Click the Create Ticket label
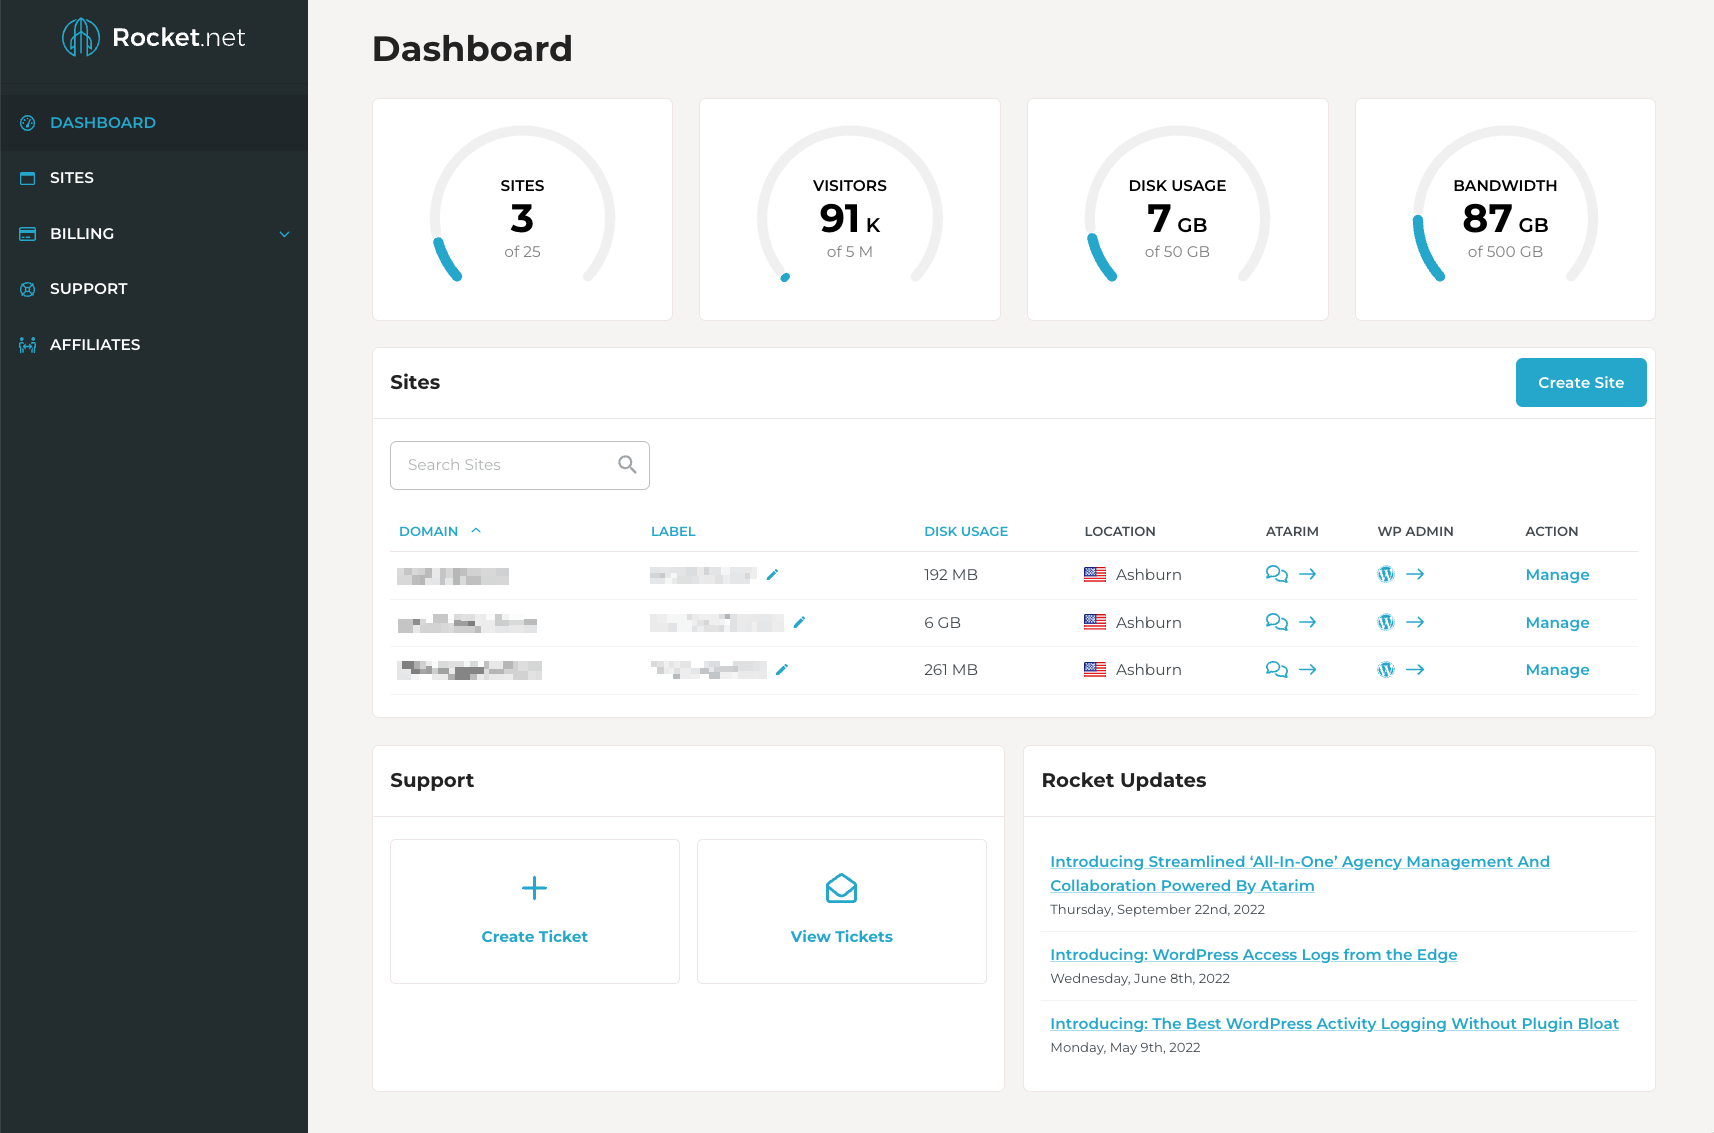 (535, 937)
